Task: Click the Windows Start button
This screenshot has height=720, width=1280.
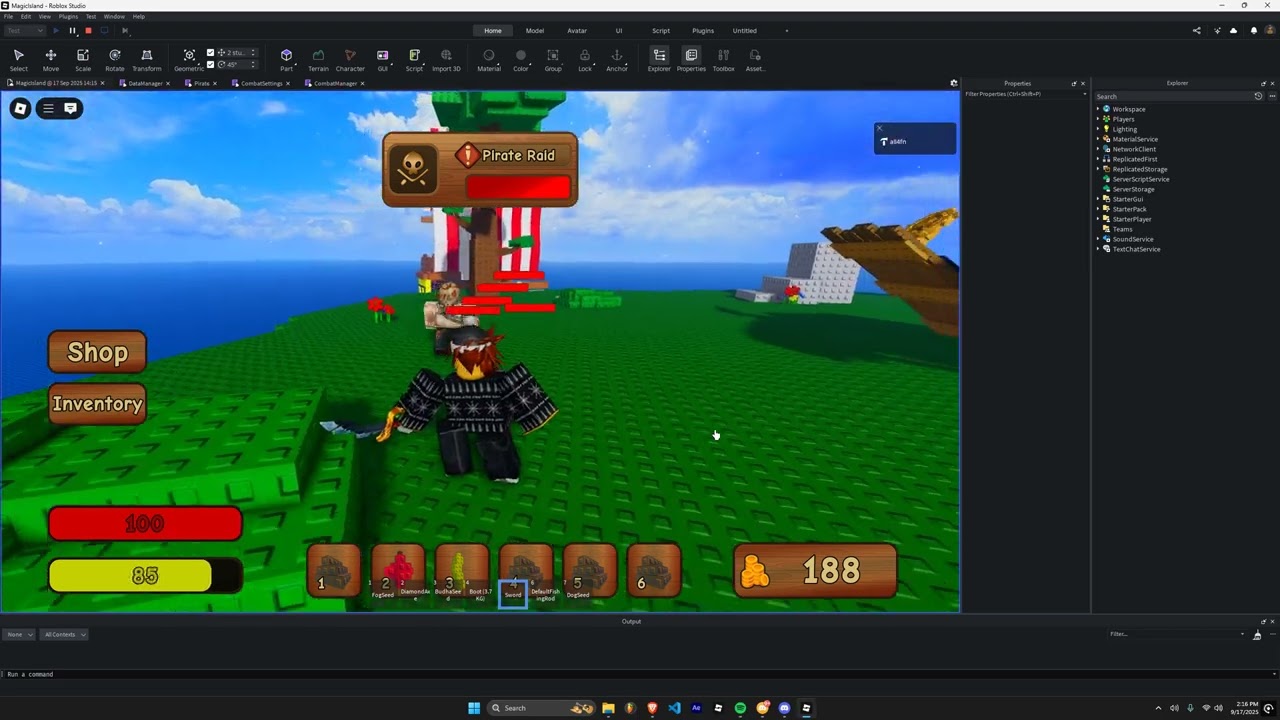Action: [x=474, y=708]
